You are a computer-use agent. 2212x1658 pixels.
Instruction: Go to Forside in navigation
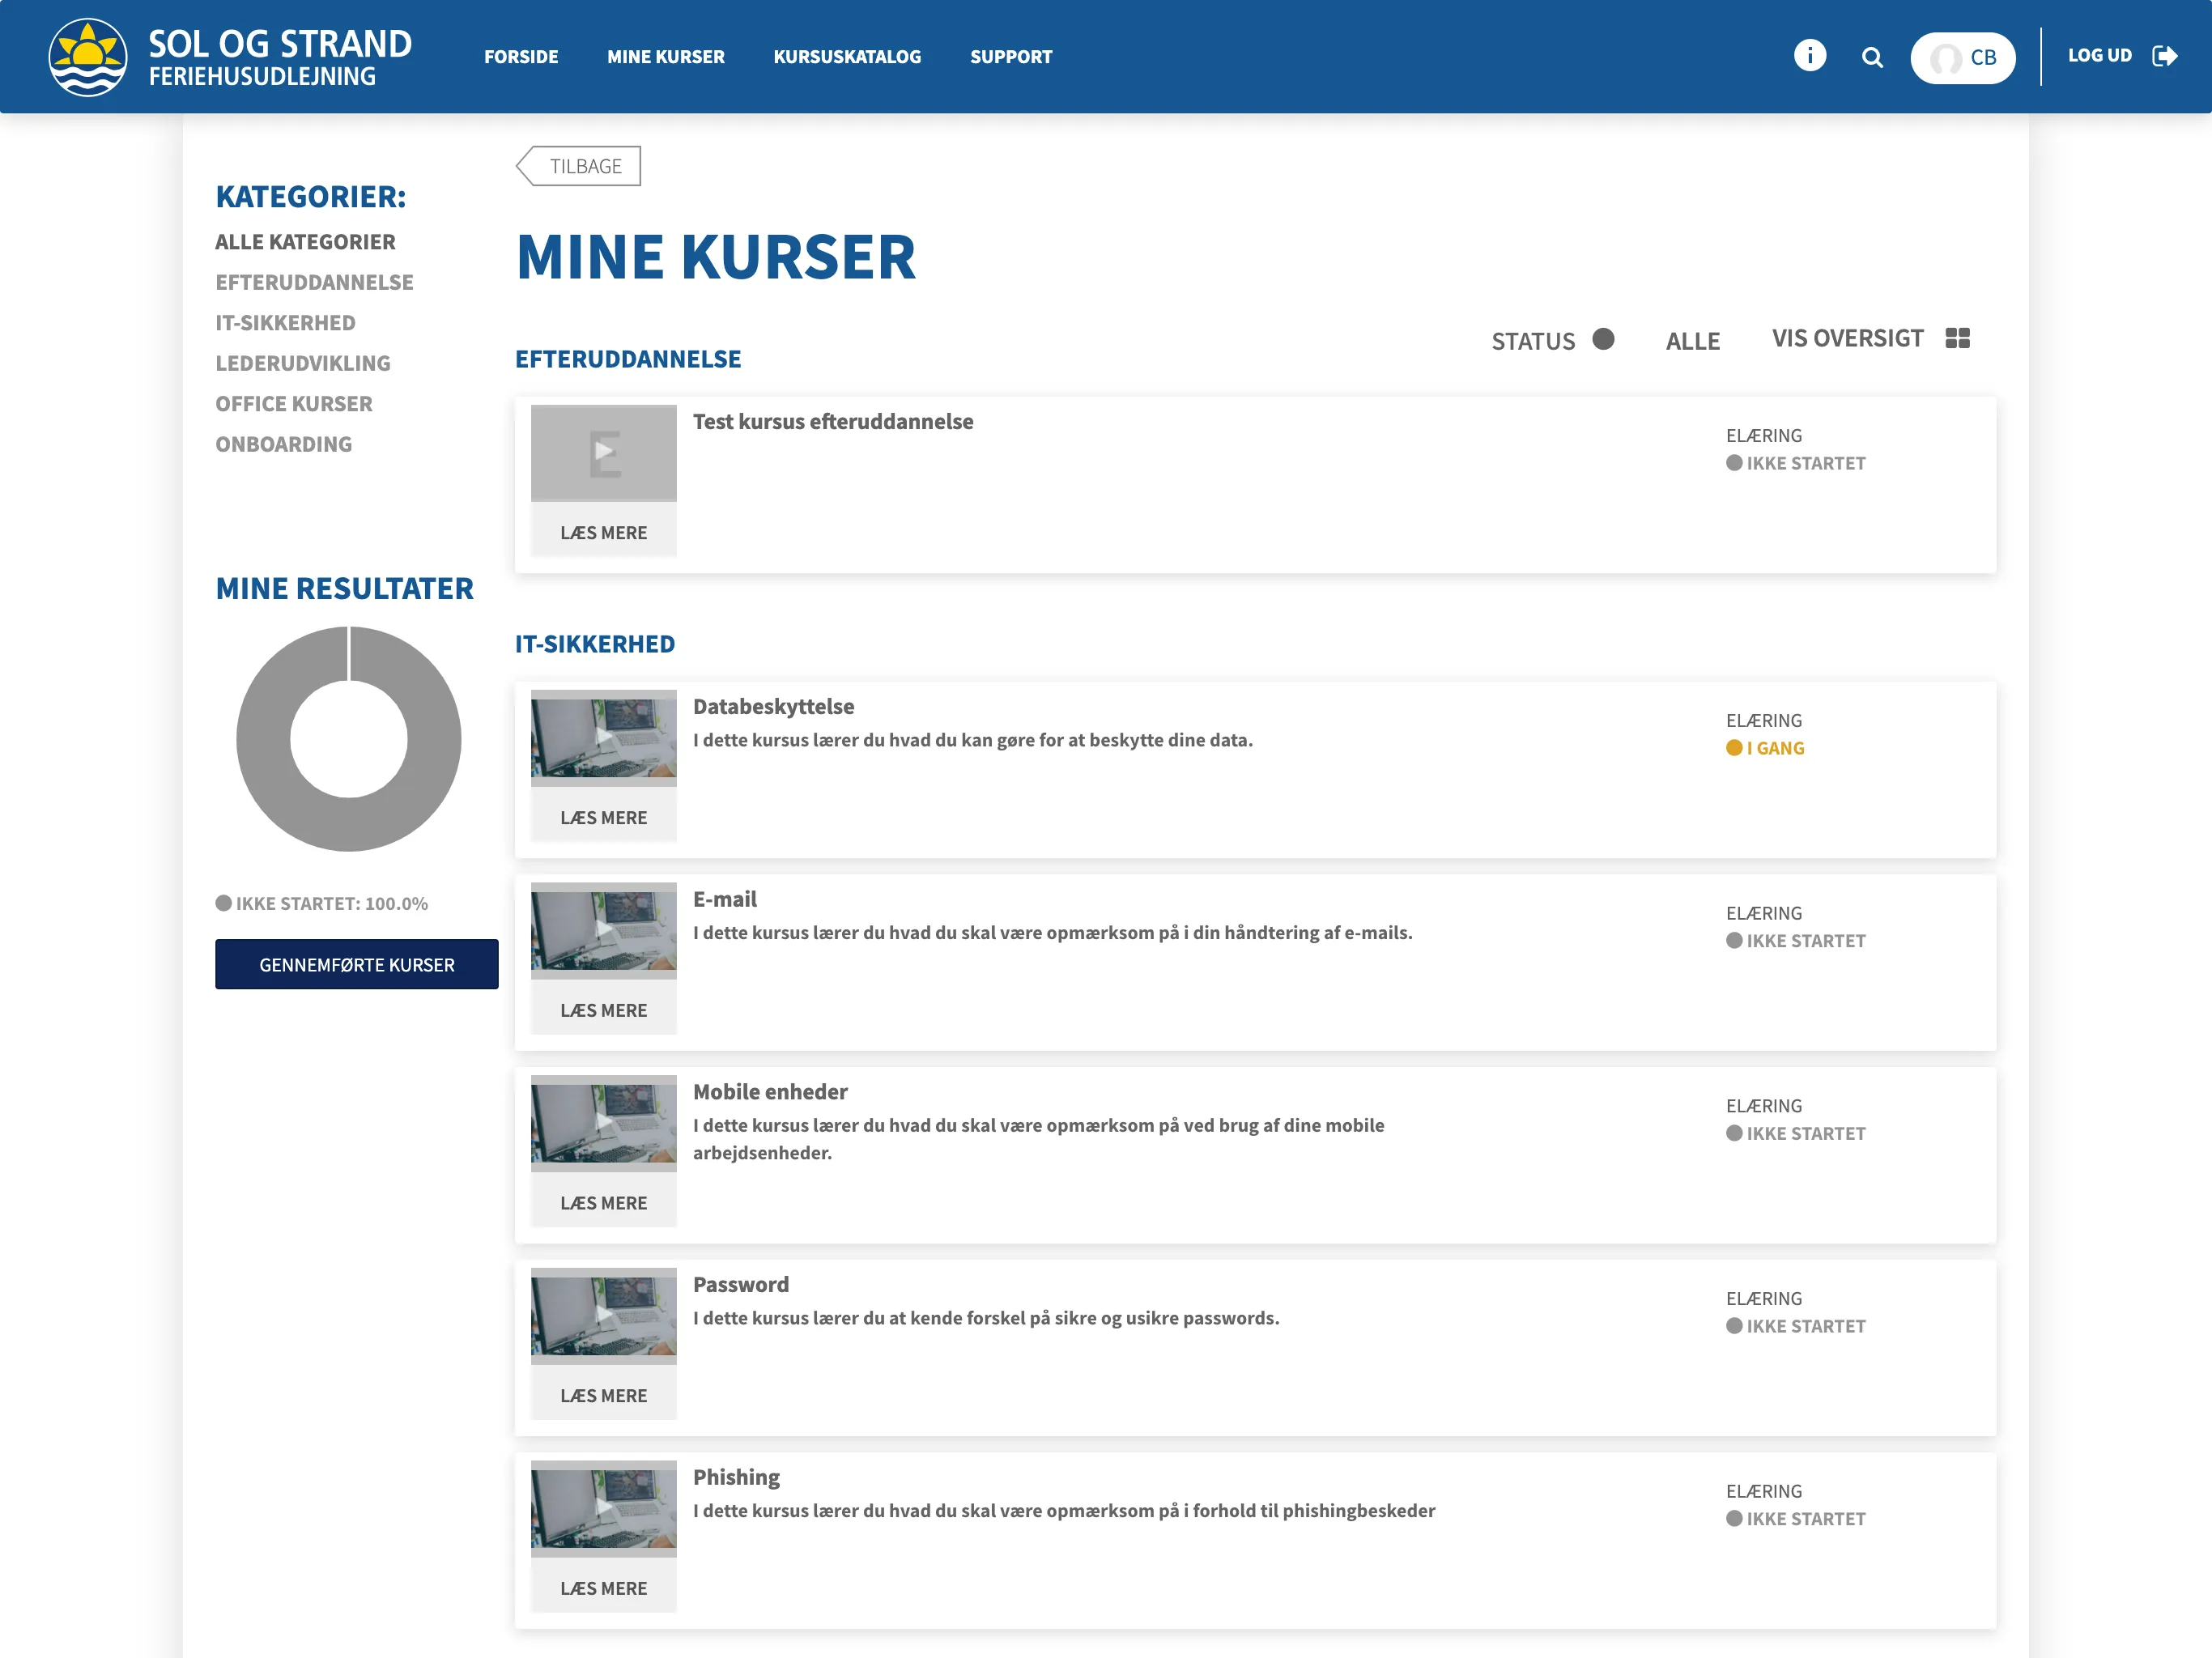coord(521,57)
